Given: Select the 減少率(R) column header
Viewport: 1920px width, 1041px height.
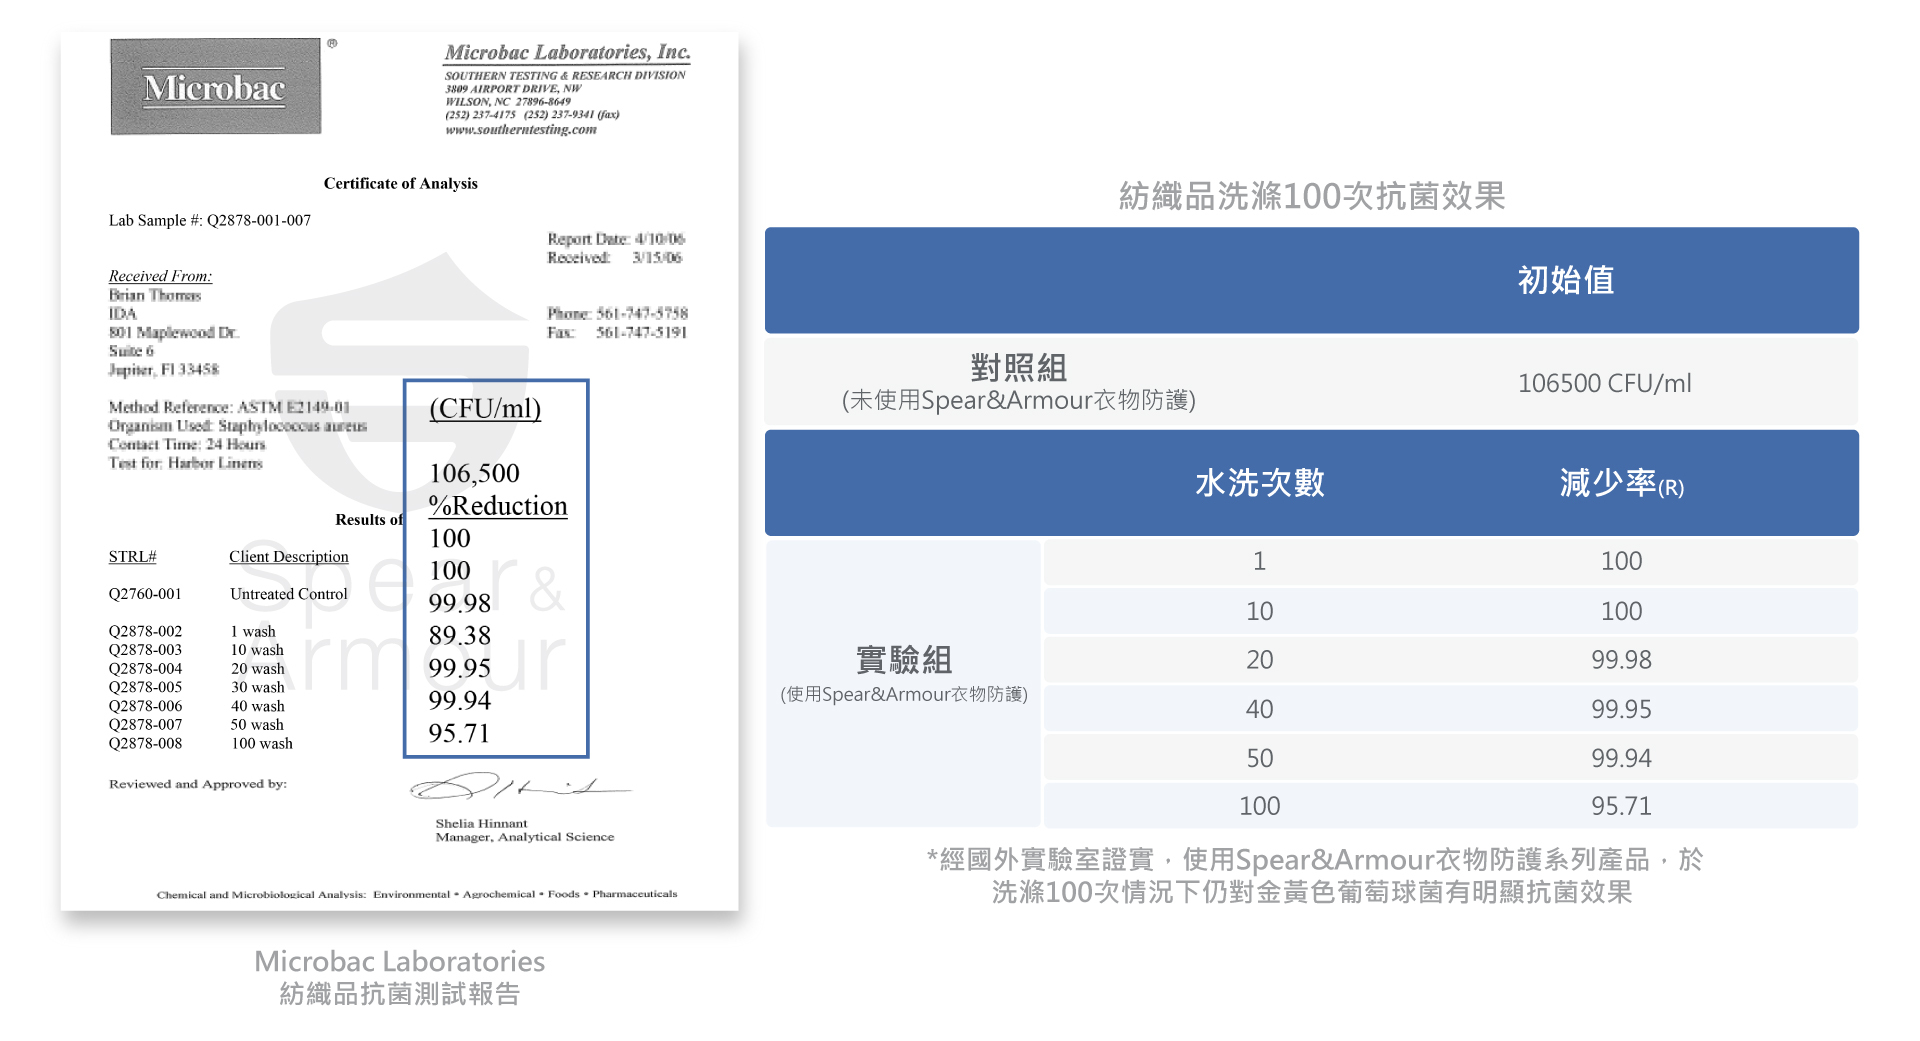Looking at the screenshot, I should click(1620, 484).
